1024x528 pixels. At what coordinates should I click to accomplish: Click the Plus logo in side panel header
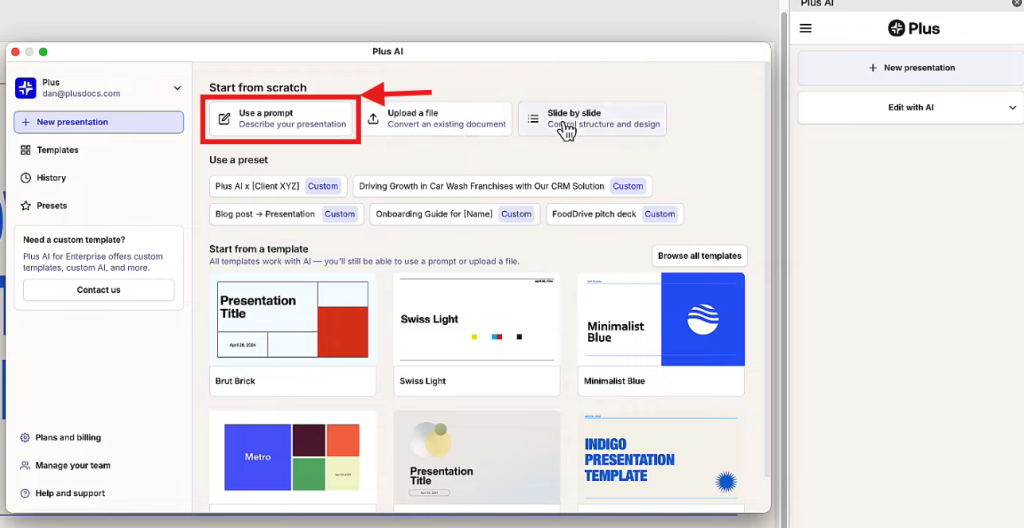914,29
